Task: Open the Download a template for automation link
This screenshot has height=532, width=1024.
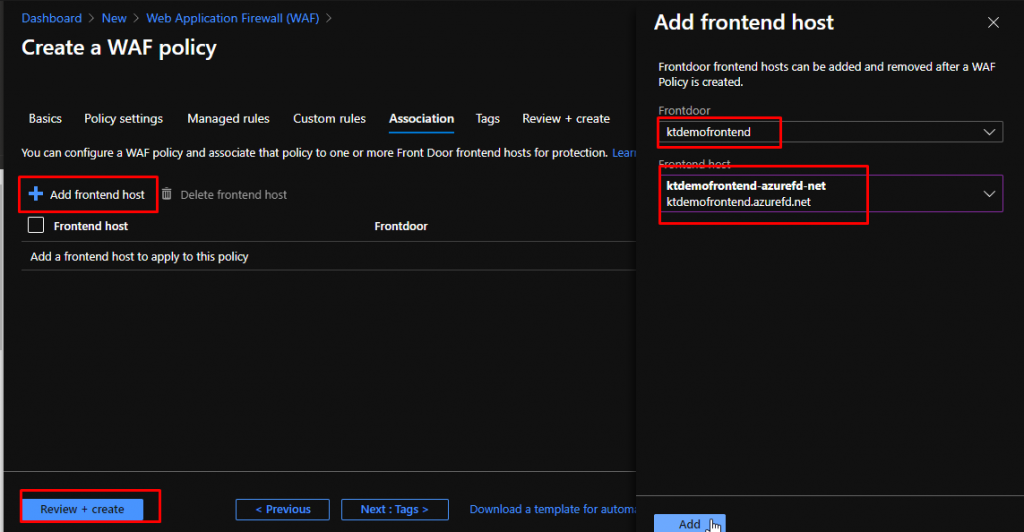Action: [552, 509]
